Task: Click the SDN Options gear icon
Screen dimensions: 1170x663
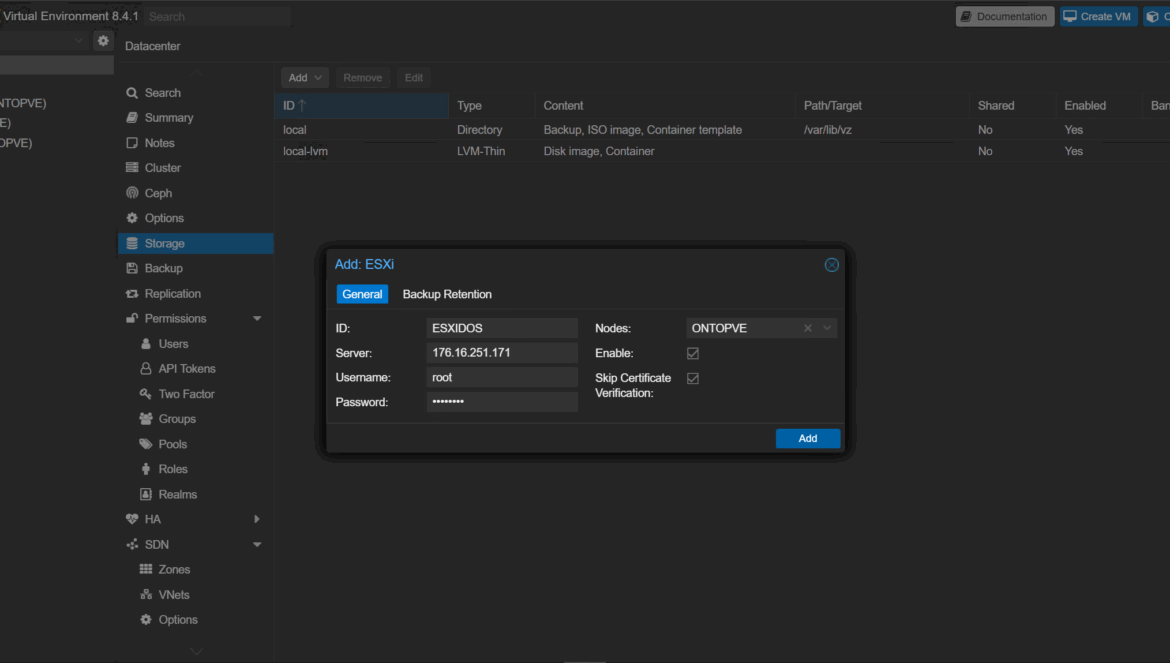Action: (146, 620)
